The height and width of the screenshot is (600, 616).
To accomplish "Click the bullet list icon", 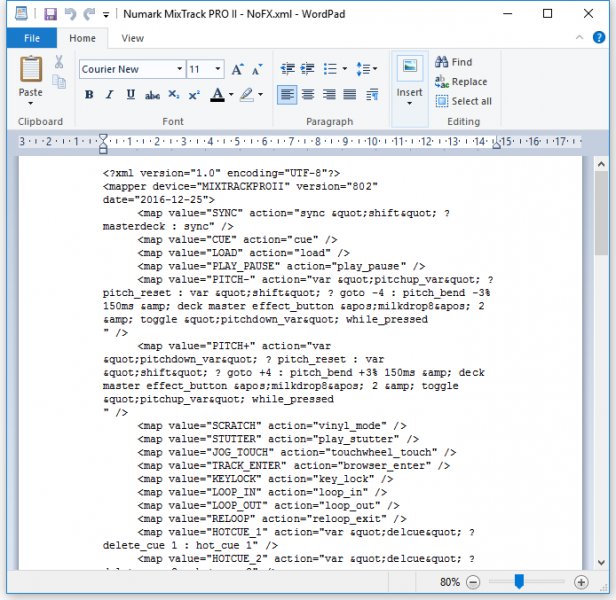I will (330, 69).
